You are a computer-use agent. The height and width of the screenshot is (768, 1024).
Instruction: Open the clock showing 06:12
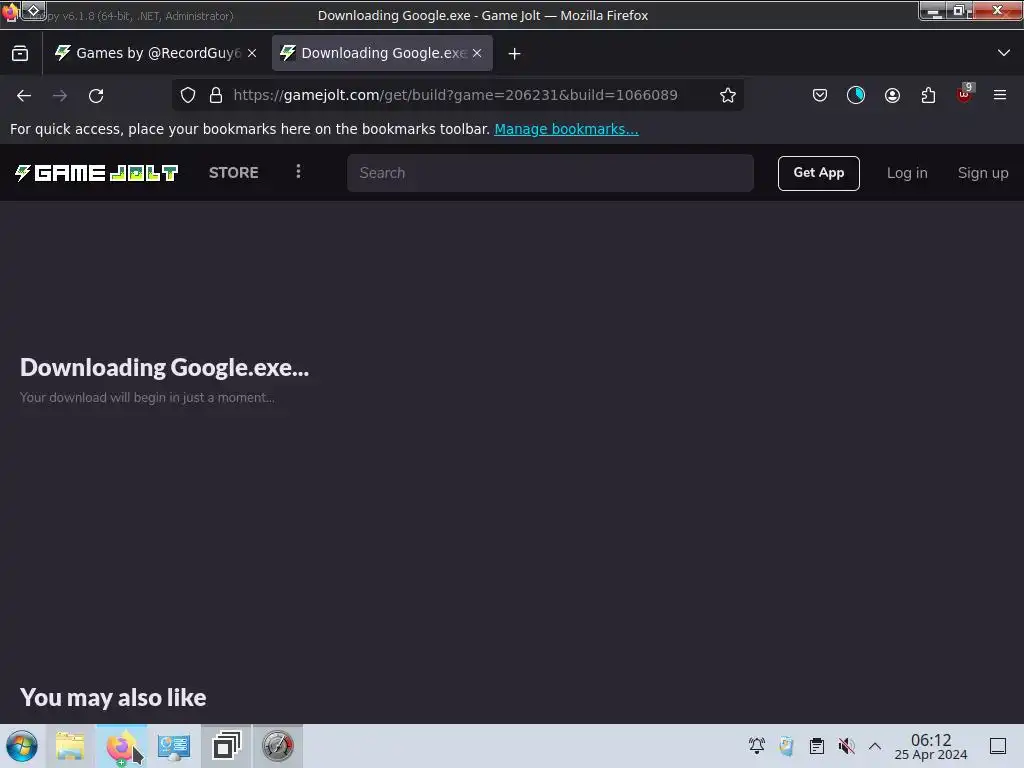[x=931, y=746]
